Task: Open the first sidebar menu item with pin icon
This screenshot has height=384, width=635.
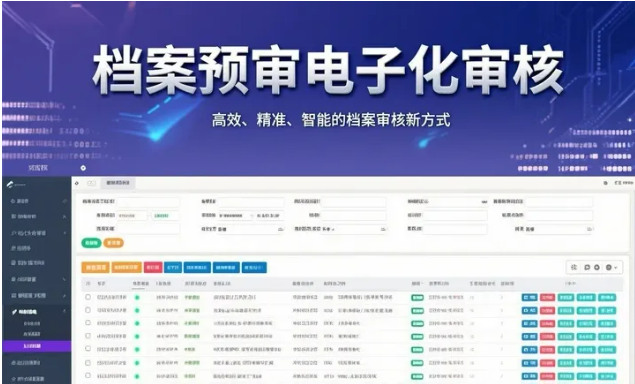Action: 38,201
